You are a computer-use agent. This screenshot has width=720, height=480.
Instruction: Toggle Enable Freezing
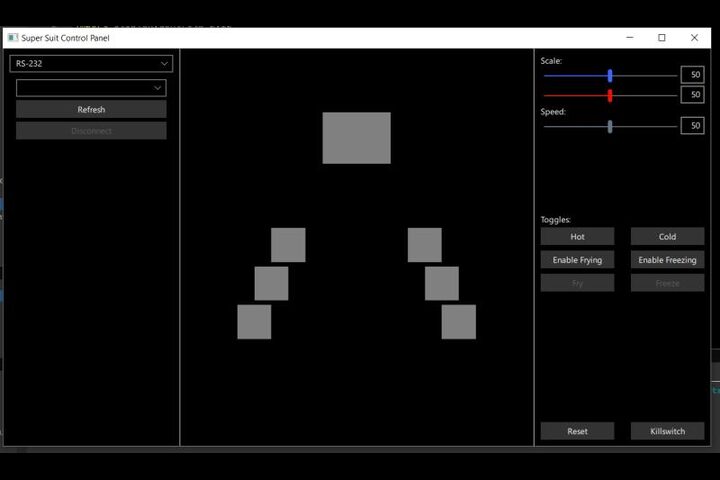pos(667,260)
